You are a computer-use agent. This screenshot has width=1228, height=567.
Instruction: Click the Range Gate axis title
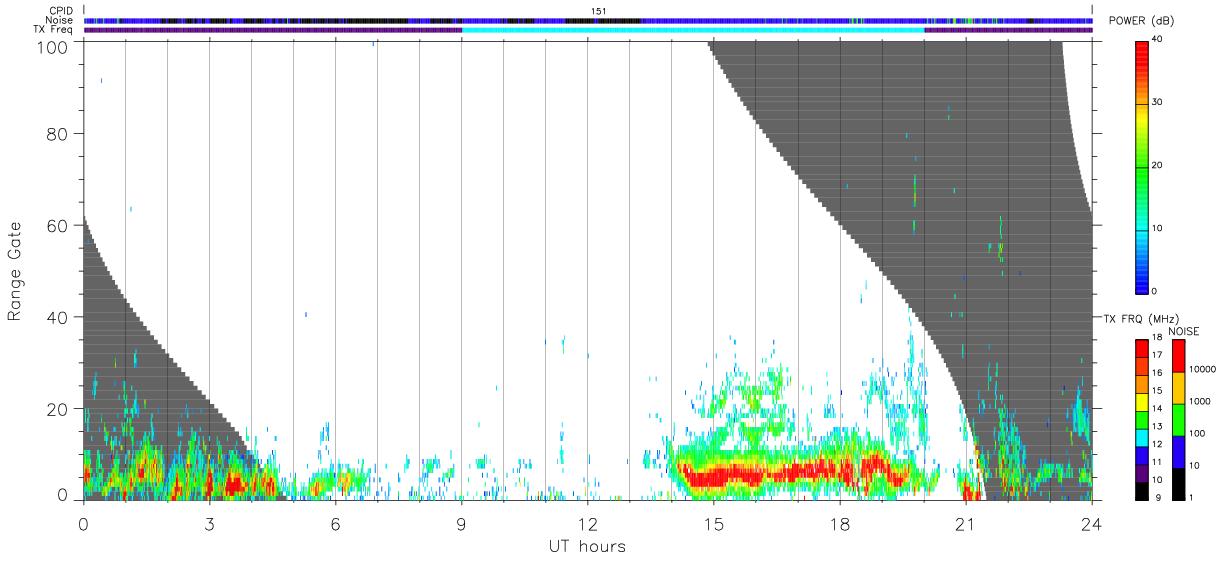pyautogui.click(x=15, y=271)
